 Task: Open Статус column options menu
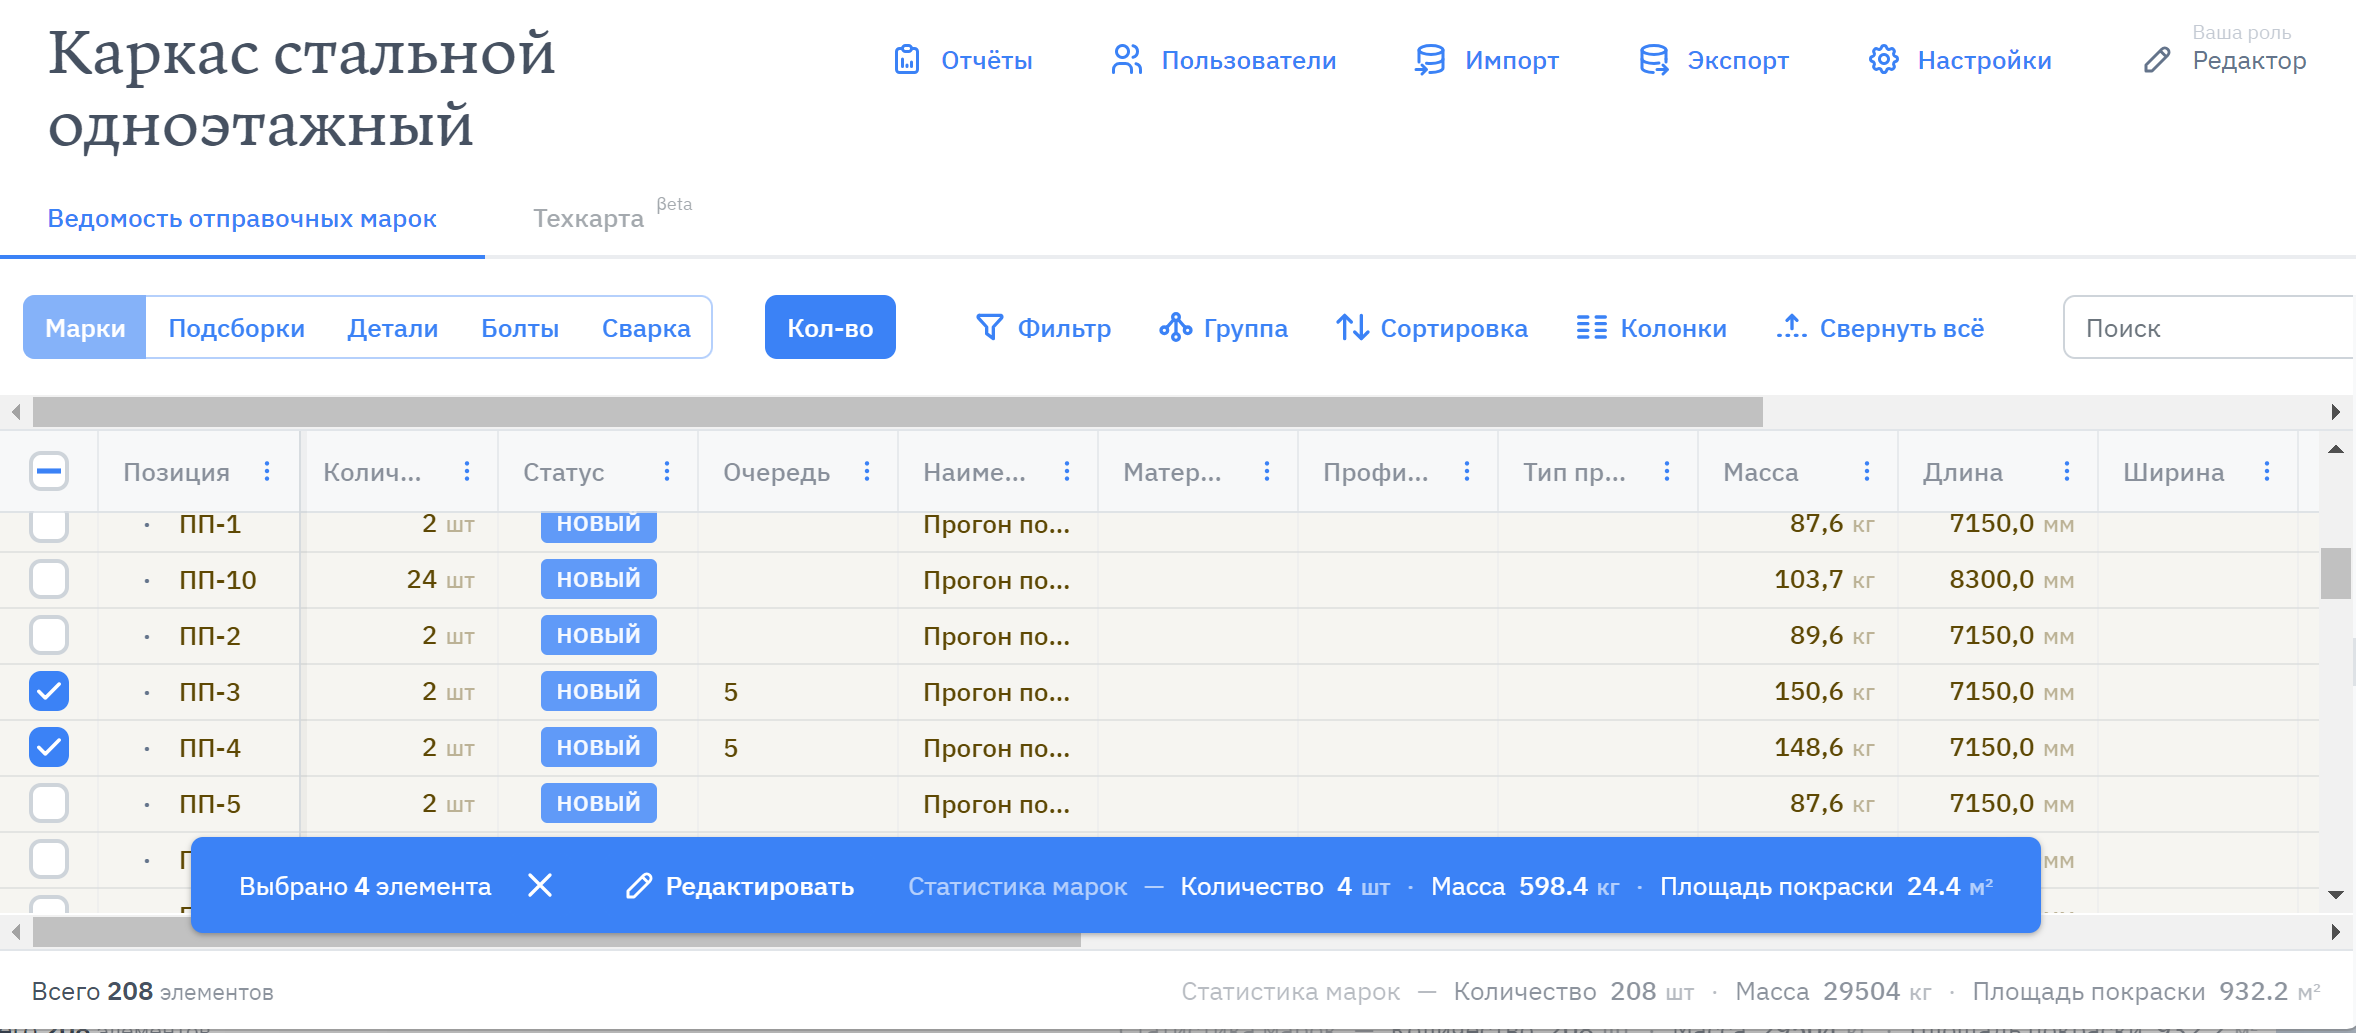tap(667, 471)
